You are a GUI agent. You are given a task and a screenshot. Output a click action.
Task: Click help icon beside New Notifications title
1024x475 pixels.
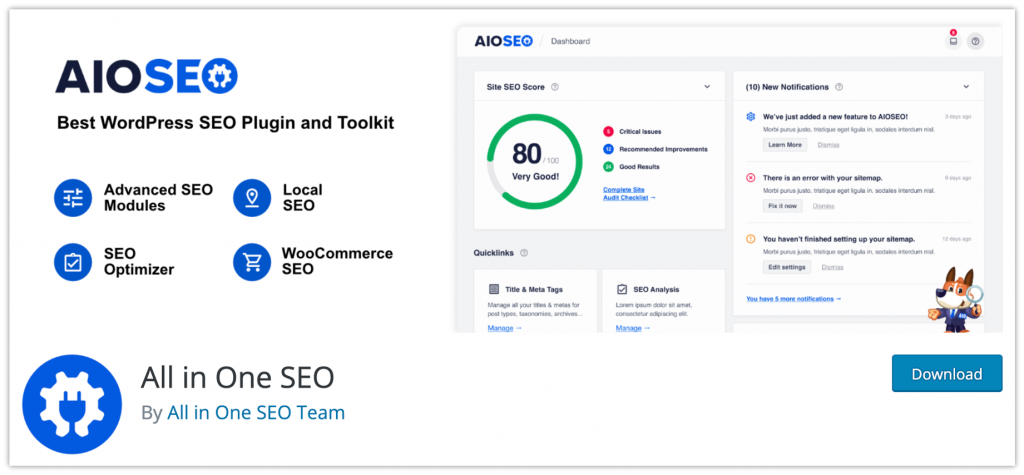[x=839, y=87]
